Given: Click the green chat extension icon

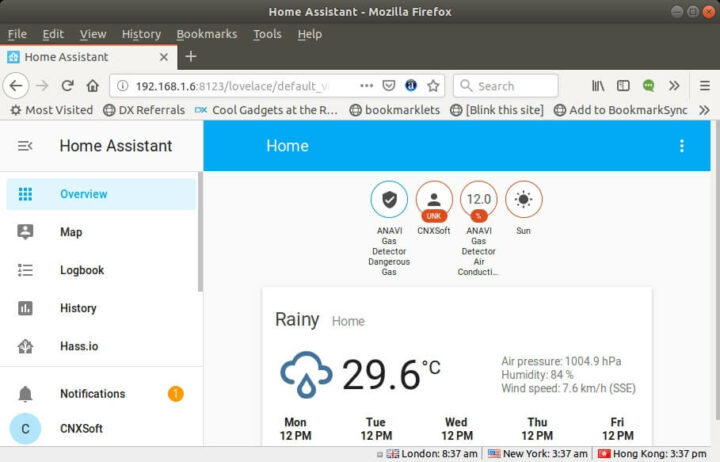Looking at the screenshot, I should pyautogui.click(x=648, y=86).
